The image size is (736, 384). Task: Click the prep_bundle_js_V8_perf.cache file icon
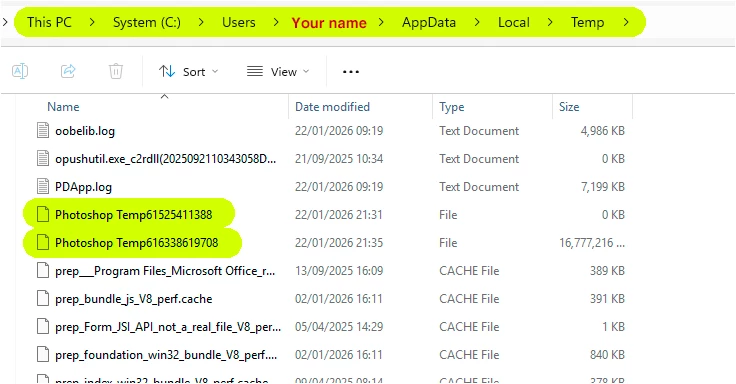(x=43, y=299)
